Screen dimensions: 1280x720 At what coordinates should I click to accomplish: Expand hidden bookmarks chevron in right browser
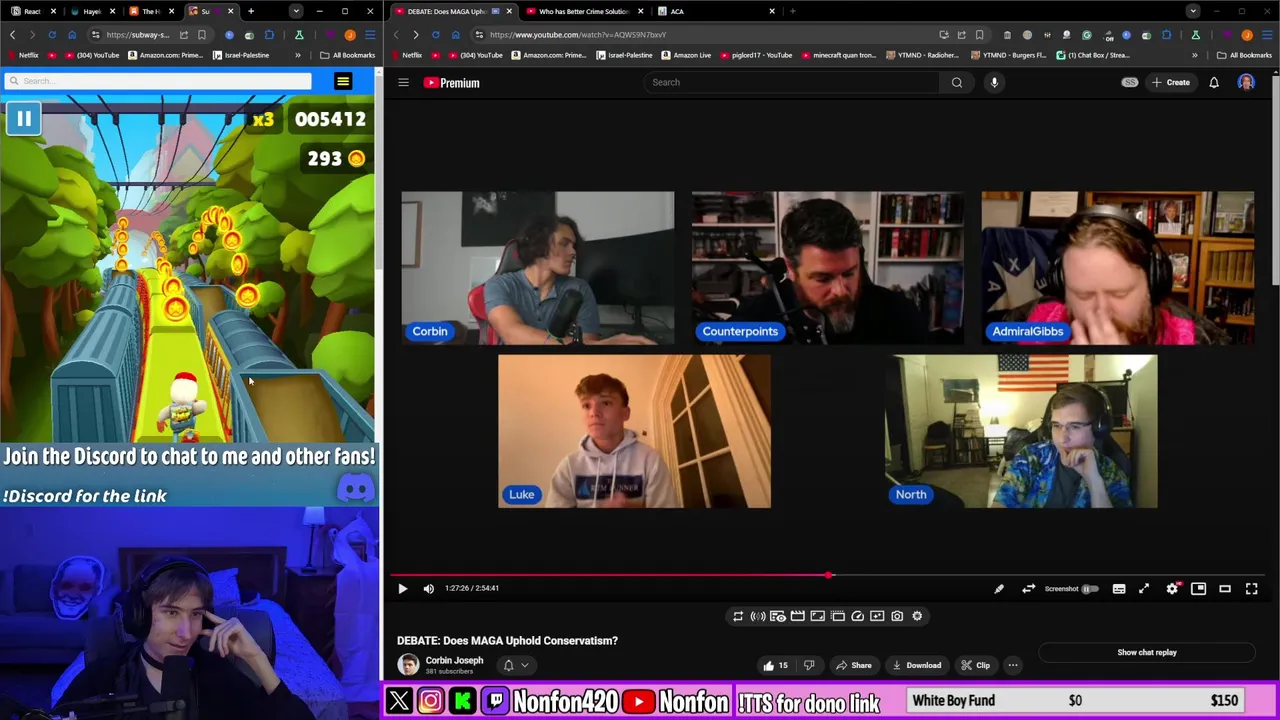pyautogui.click(x=1194, y=55)
